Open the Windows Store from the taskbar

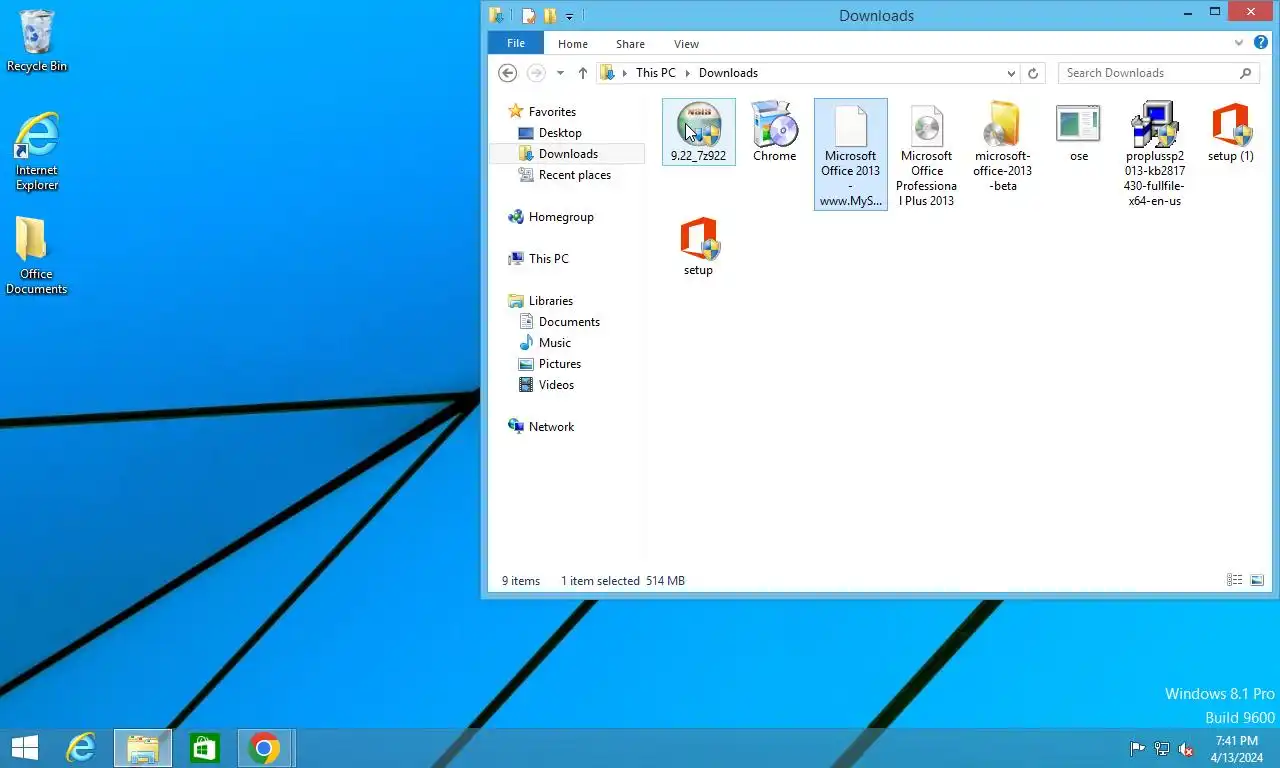tap(204, 748)
